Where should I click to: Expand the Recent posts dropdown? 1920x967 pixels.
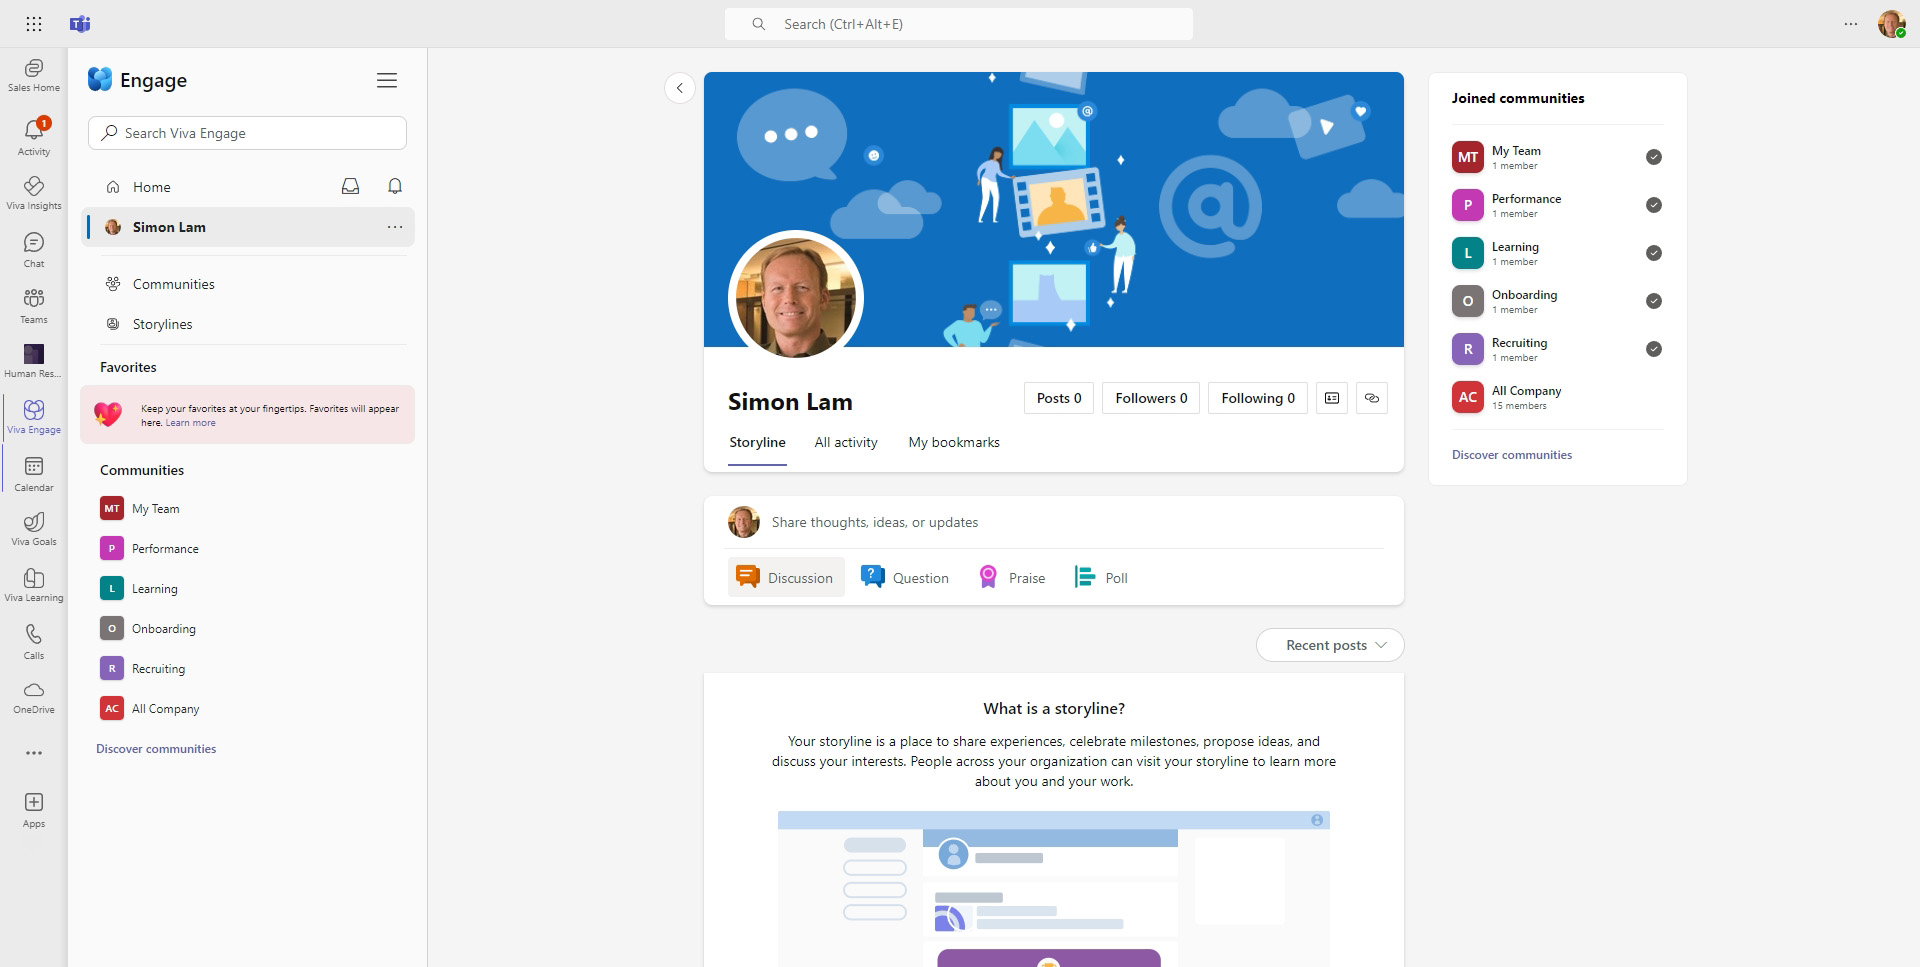coord(1330,645)
